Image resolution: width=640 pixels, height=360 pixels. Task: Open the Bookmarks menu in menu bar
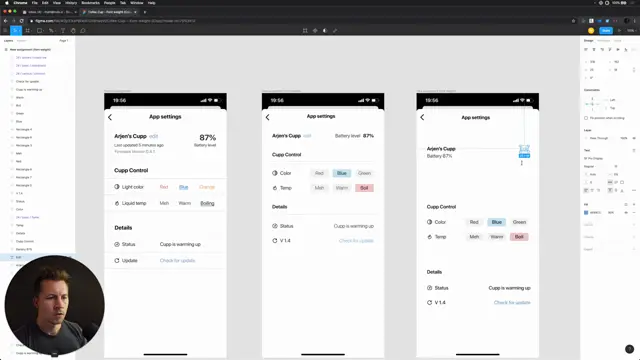pyautogui.click(x=91, y=3)
